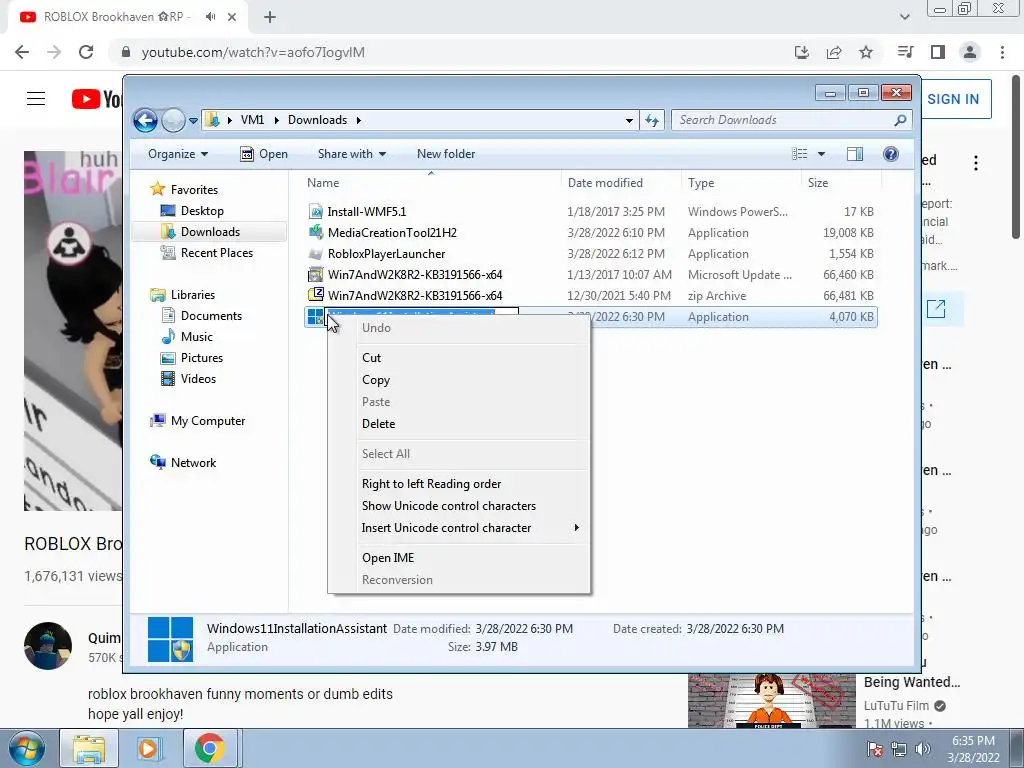Open the Chrome three-dot menu

[1002, 52]
